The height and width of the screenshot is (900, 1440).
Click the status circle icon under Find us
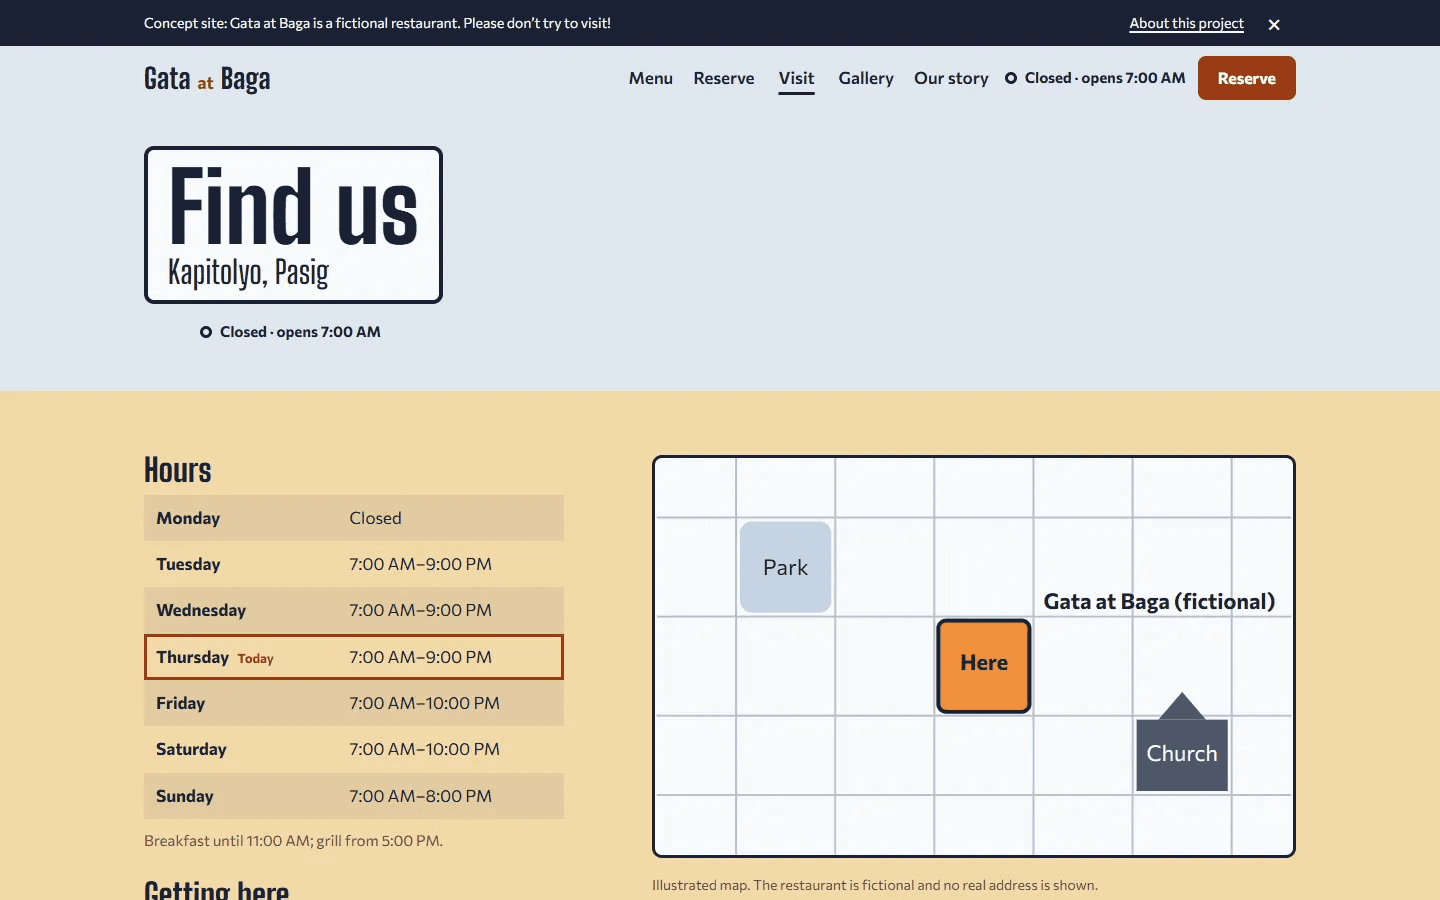click(206, 332)
